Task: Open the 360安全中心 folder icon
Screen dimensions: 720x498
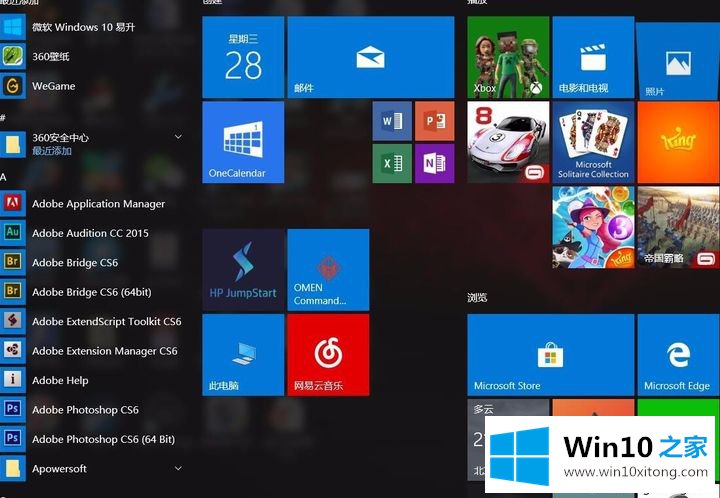Action: click(12, 144)
